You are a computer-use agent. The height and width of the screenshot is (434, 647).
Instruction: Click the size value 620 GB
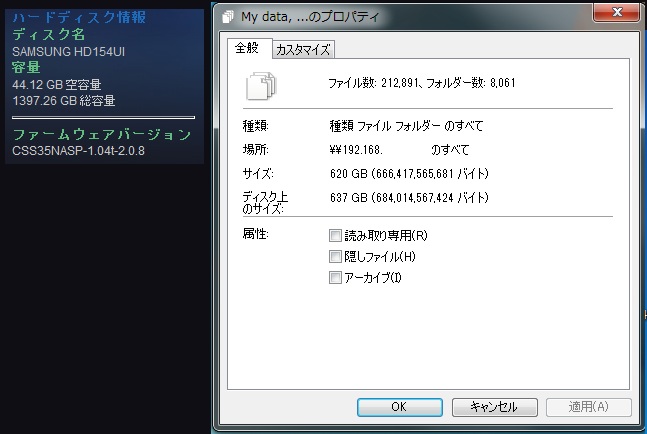(x=348, y=174)
